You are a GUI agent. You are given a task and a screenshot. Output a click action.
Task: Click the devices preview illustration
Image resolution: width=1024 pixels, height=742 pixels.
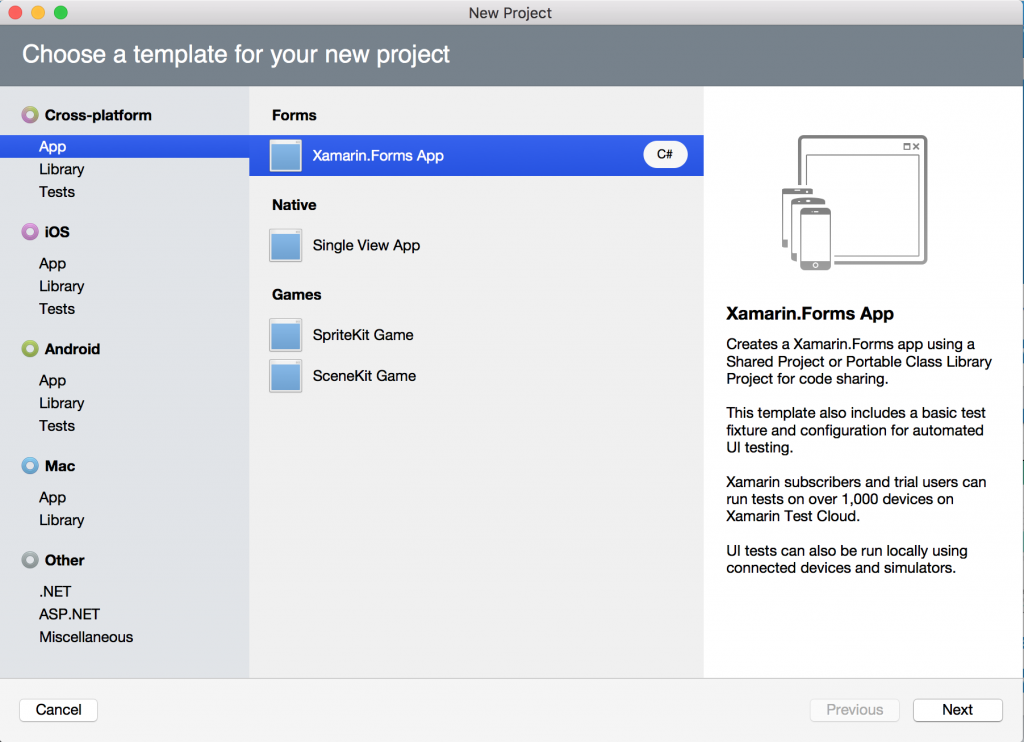click(x=855, y=202)
